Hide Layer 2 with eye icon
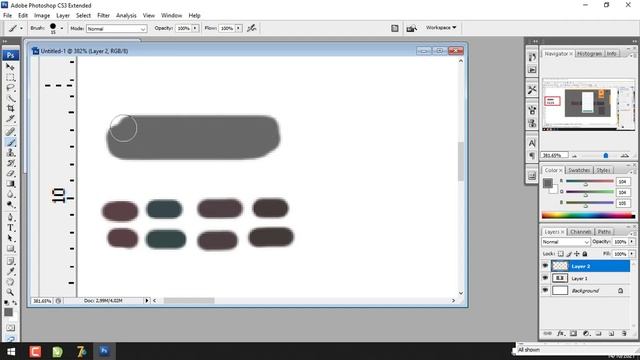 click(545, 266)
